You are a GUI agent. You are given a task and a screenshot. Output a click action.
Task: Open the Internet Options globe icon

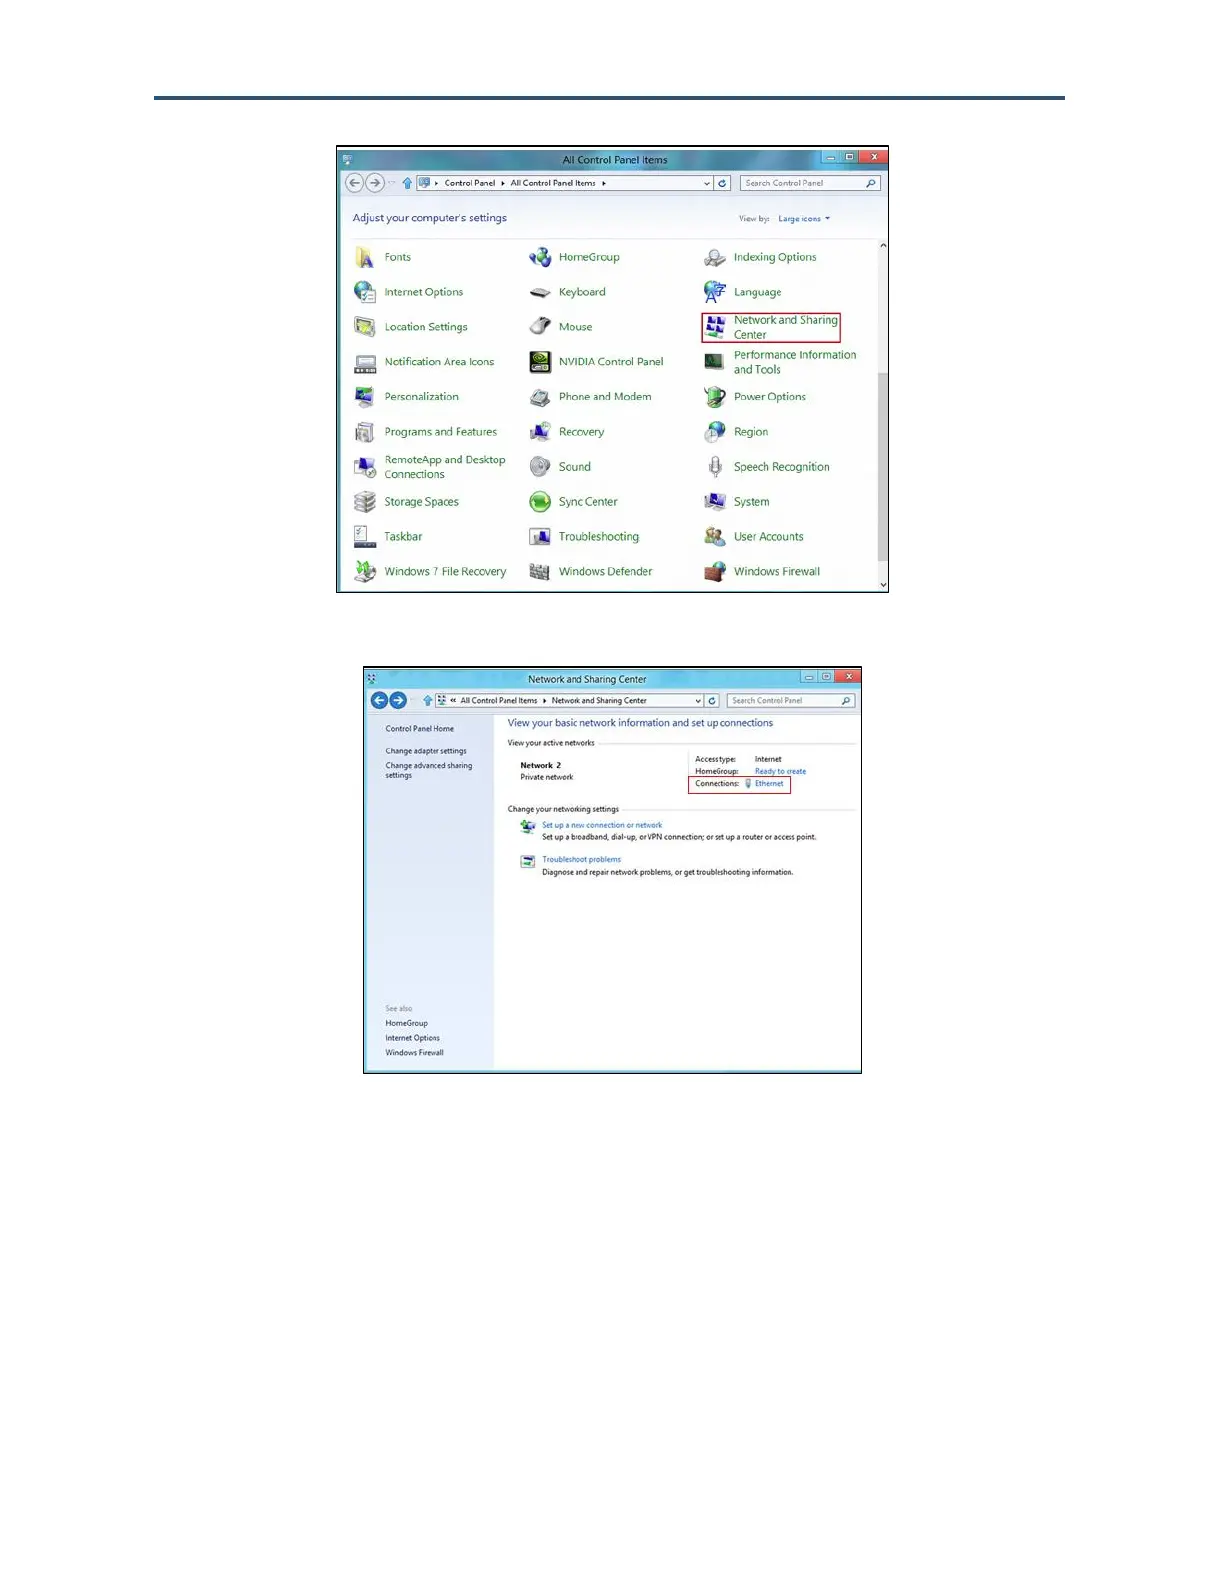point(365,292)
